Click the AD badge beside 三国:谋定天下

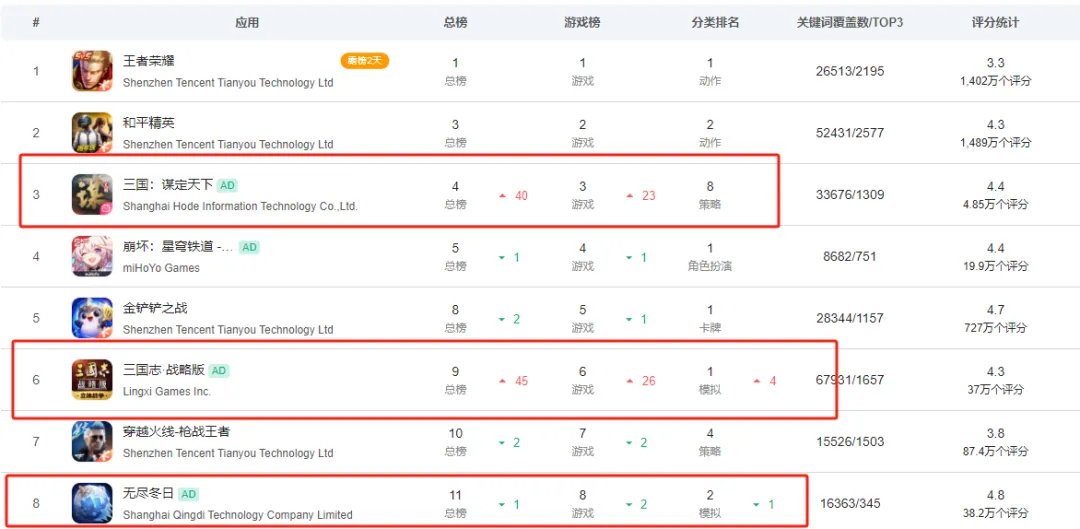point(228,185)
